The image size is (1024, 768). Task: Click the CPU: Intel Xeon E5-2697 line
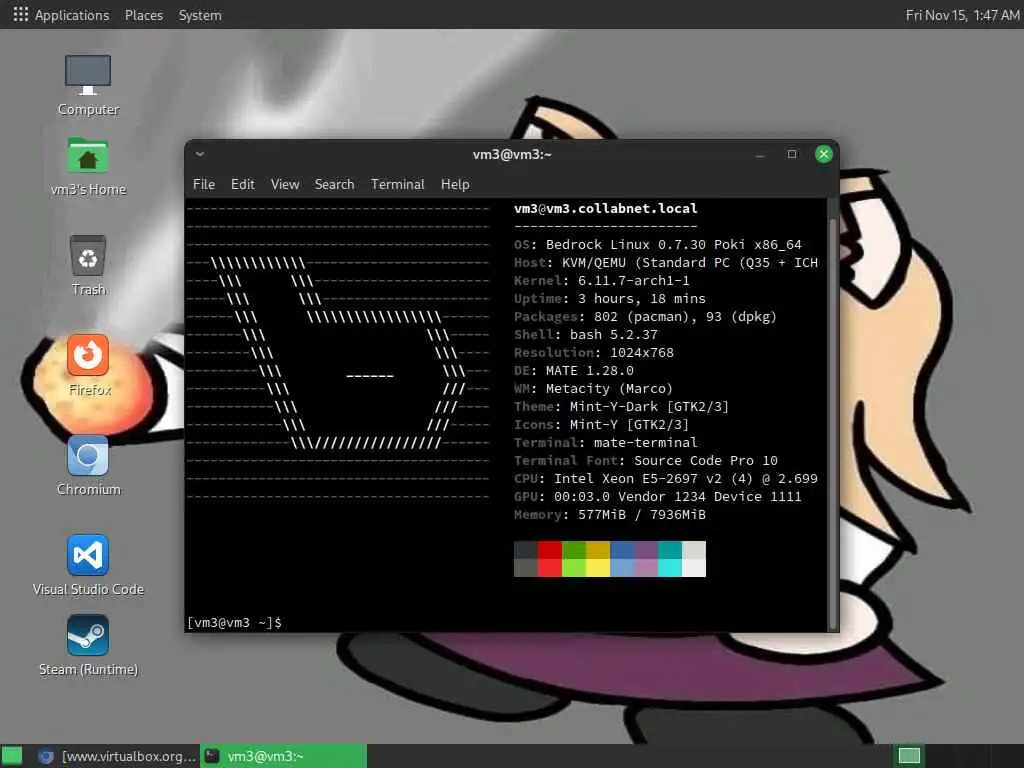(x=665, y=479)
